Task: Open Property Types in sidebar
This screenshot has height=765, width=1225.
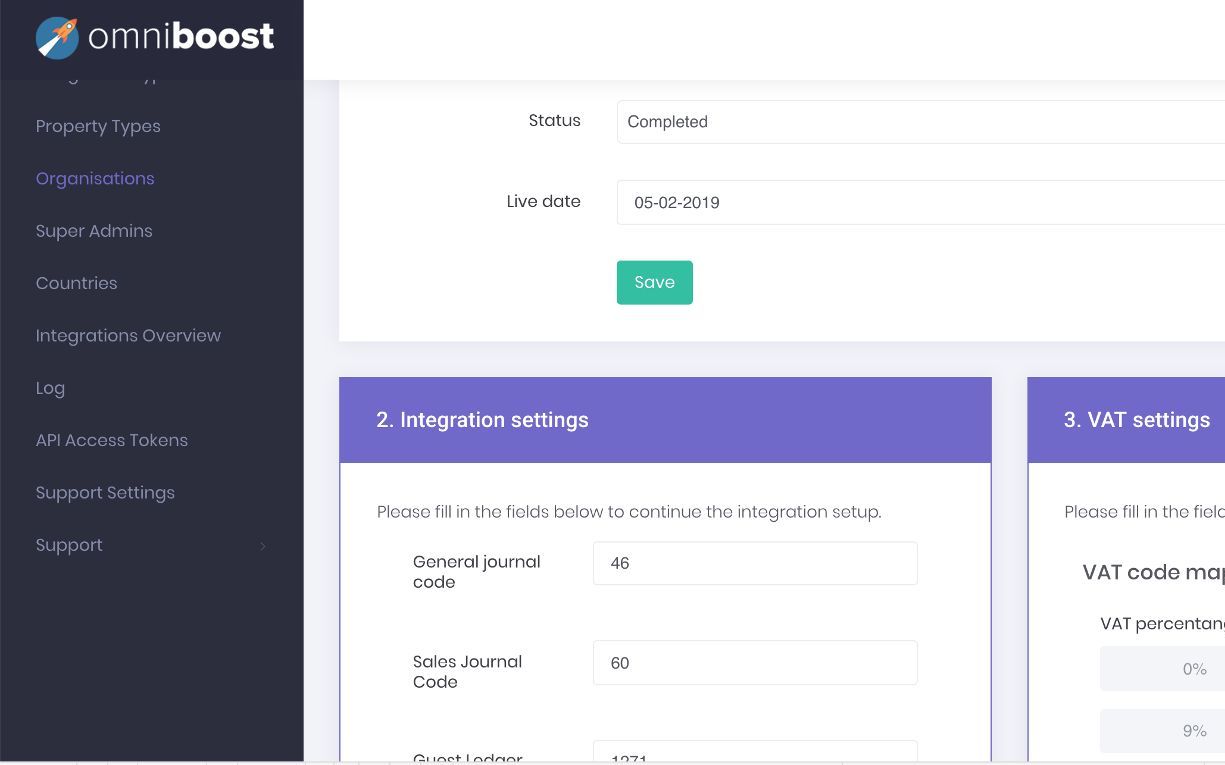Action: [98, 126]
